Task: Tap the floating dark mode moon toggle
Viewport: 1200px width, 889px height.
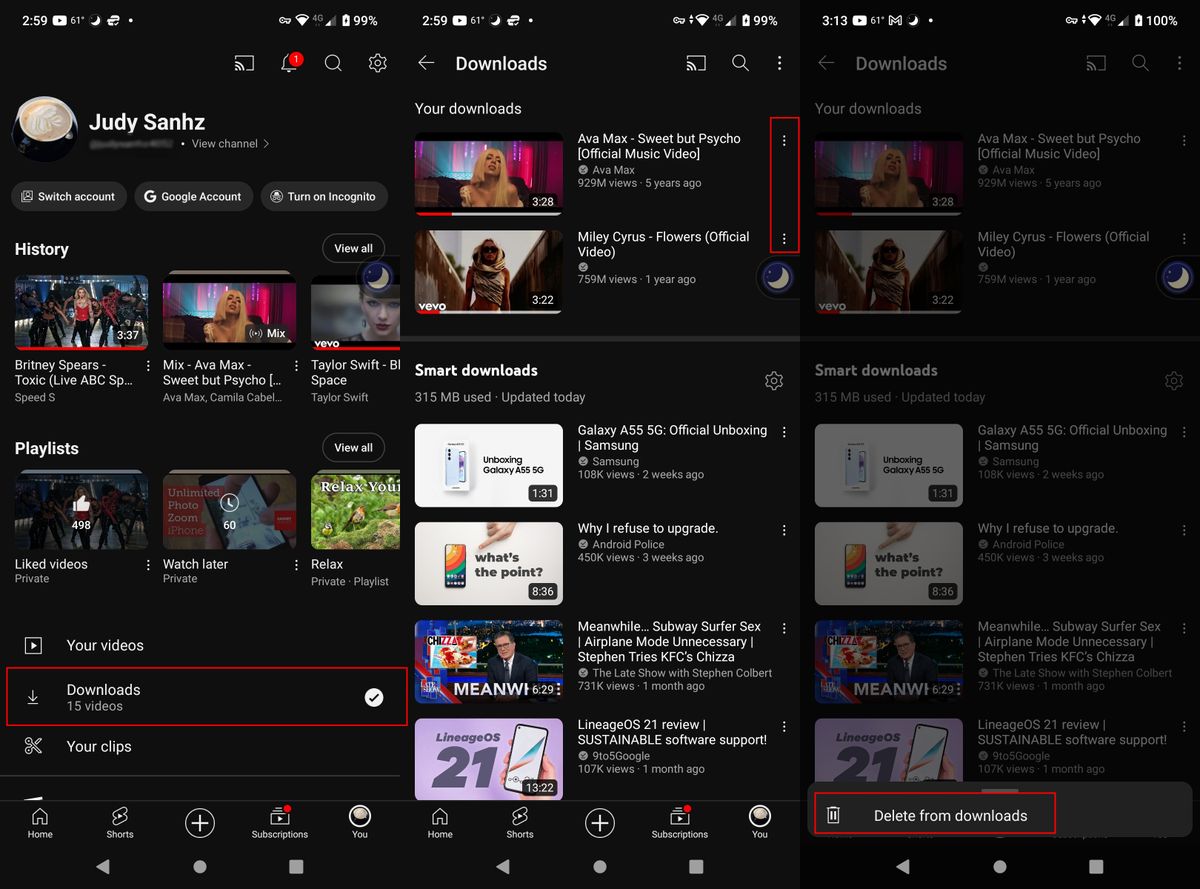Action: (777, 277)
